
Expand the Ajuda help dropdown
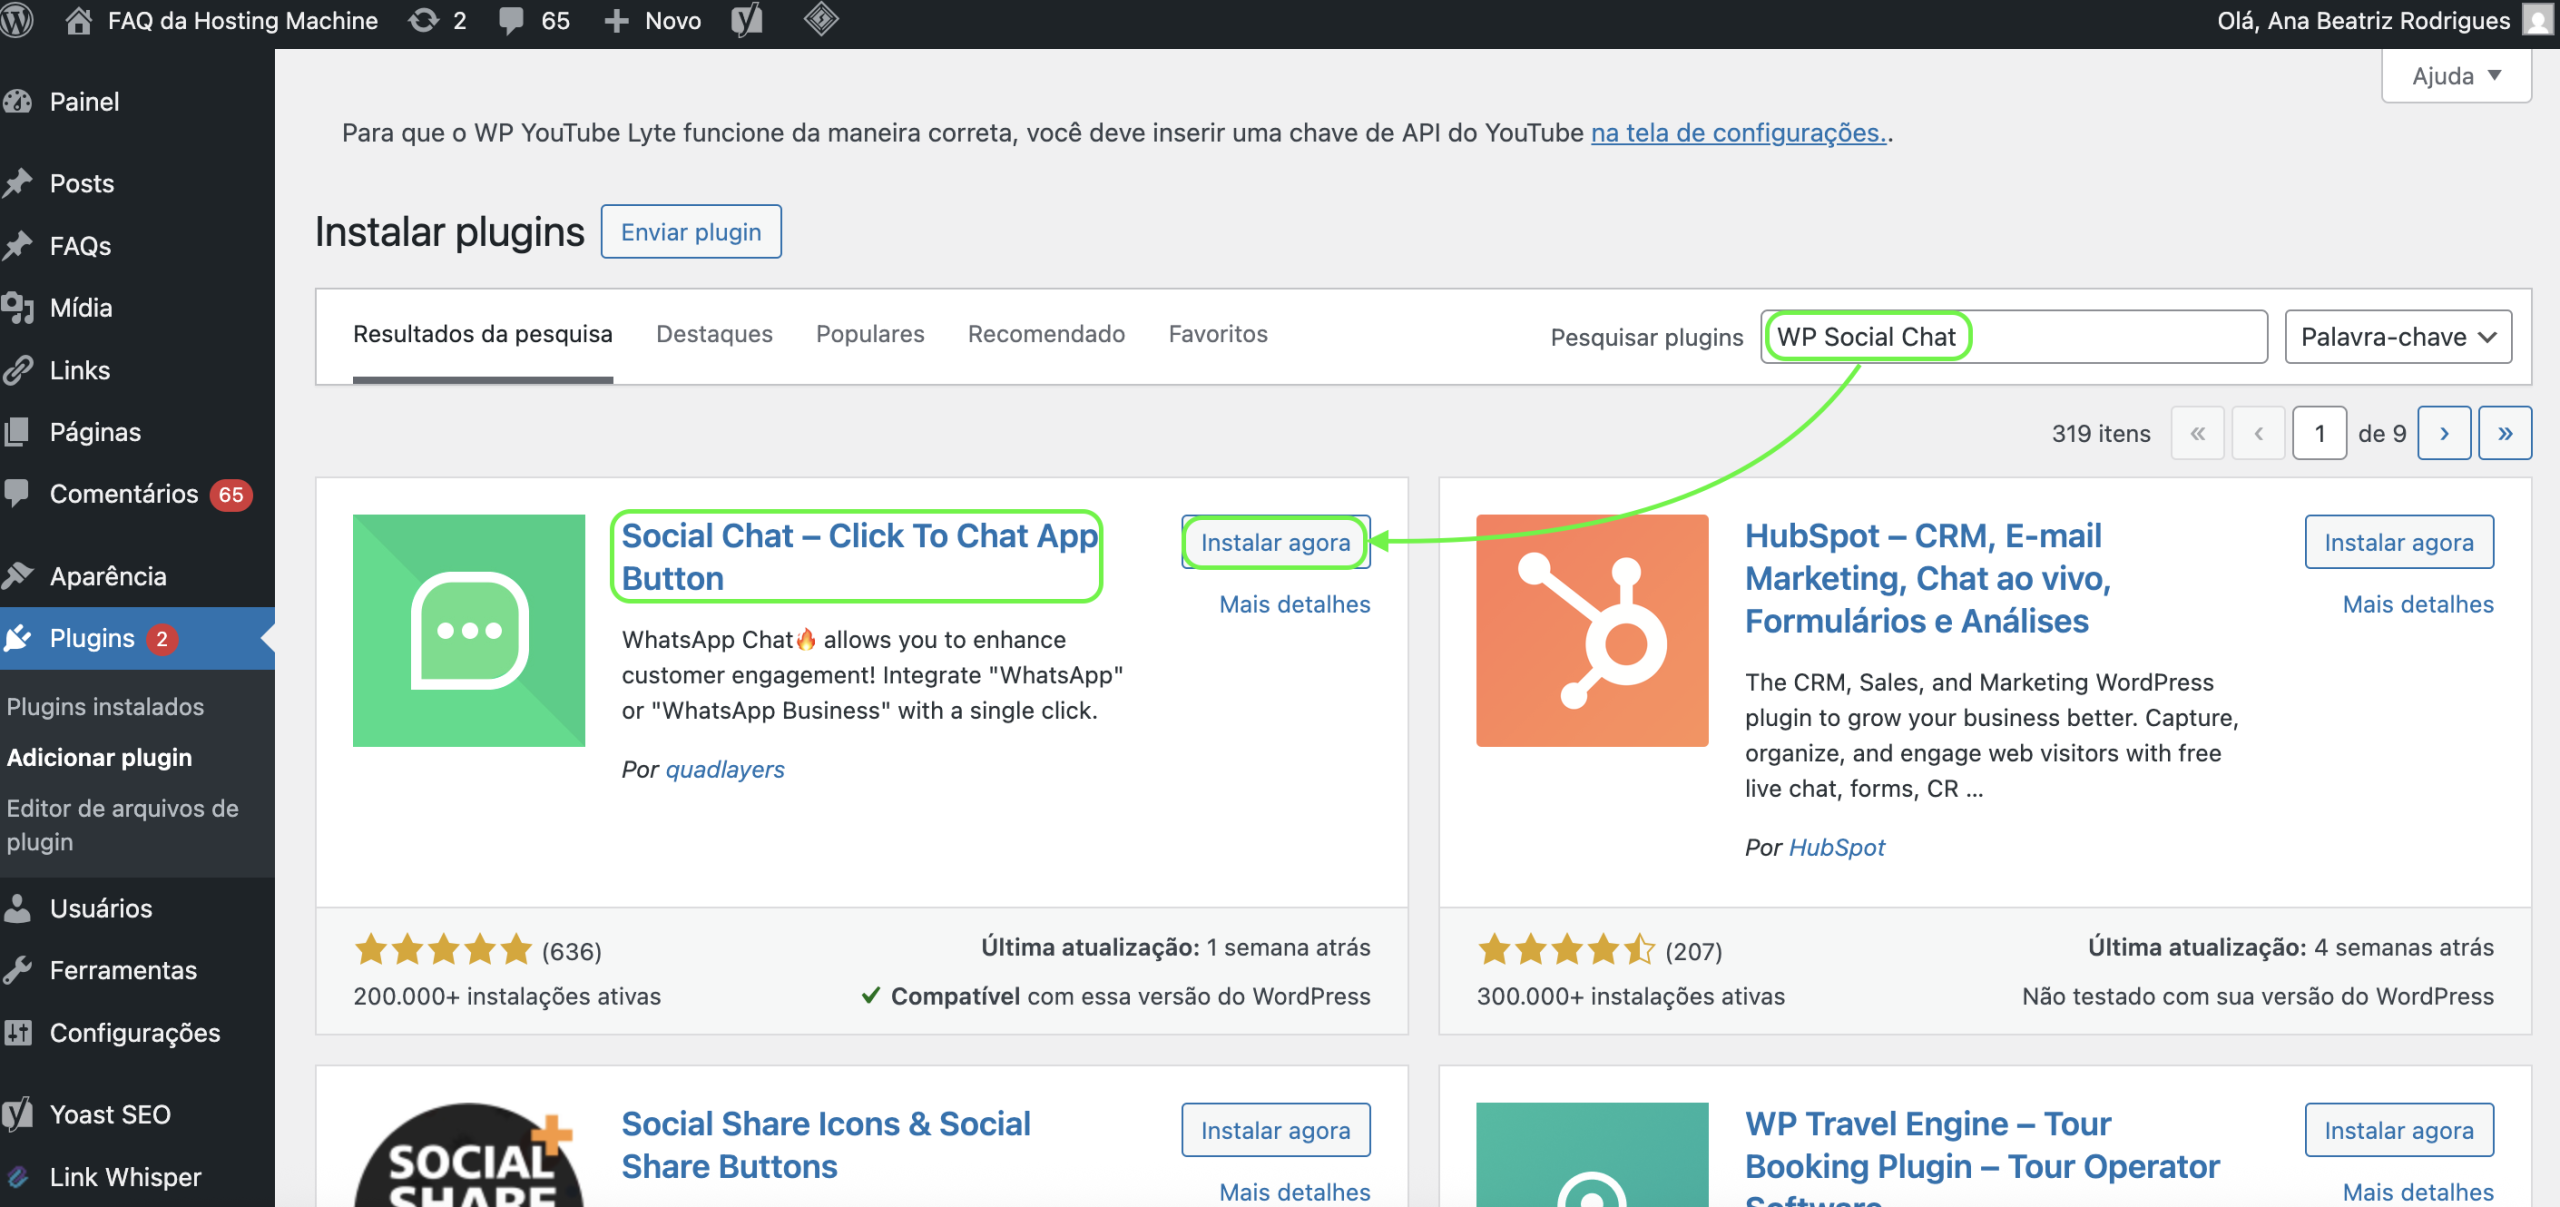[2456, 76]
